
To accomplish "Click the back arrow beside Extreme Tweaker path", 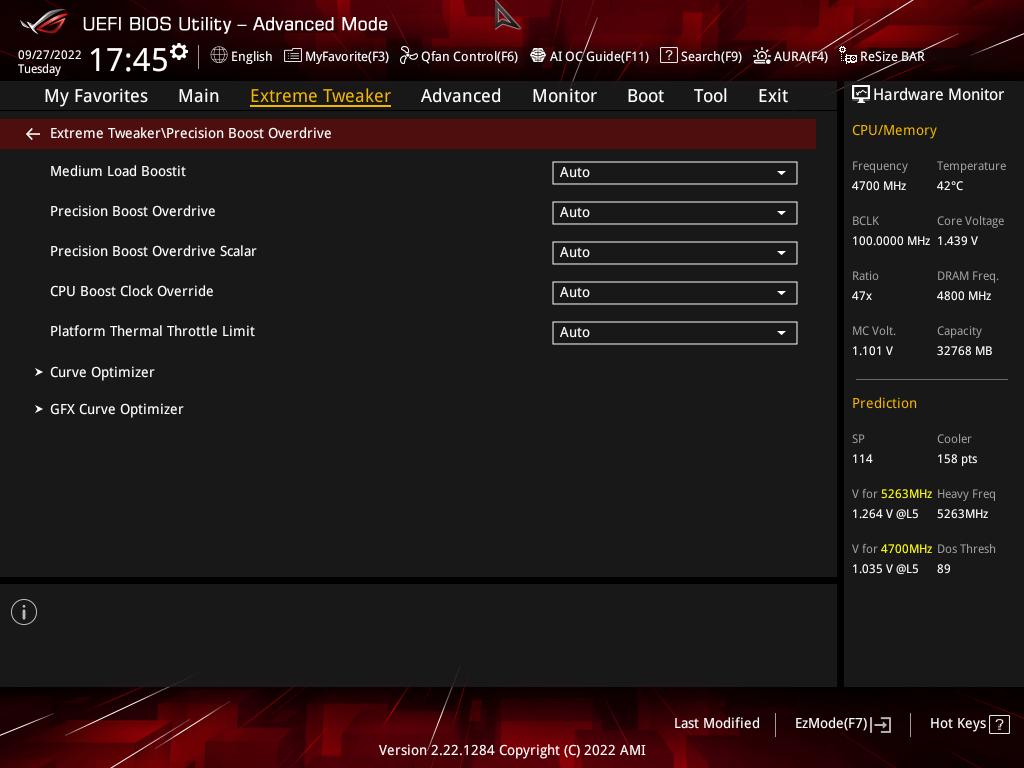I will (33, 134).
